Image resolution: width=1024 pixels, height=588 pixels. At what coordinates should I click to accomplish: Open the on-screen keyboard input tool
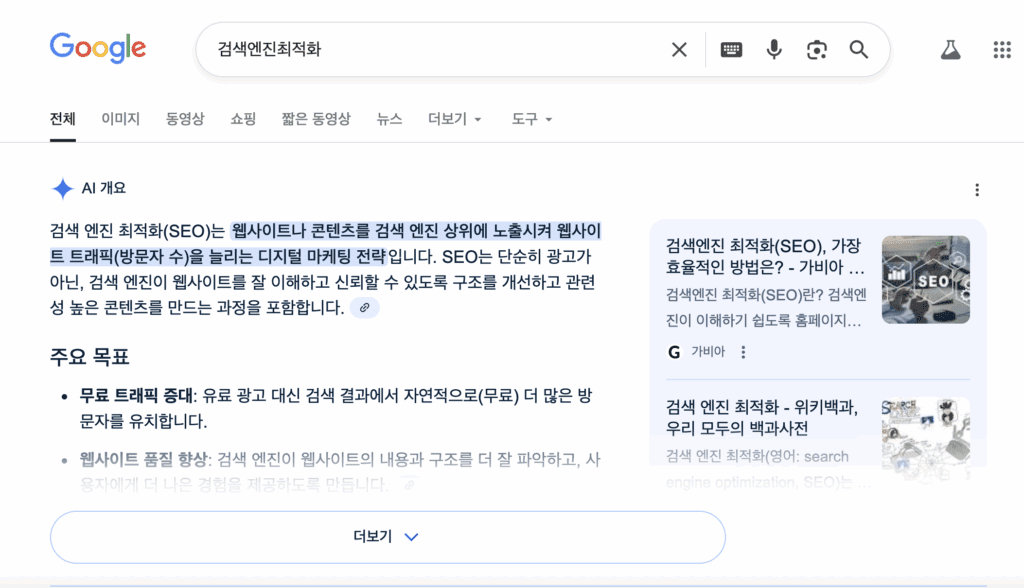click(731, 50)
